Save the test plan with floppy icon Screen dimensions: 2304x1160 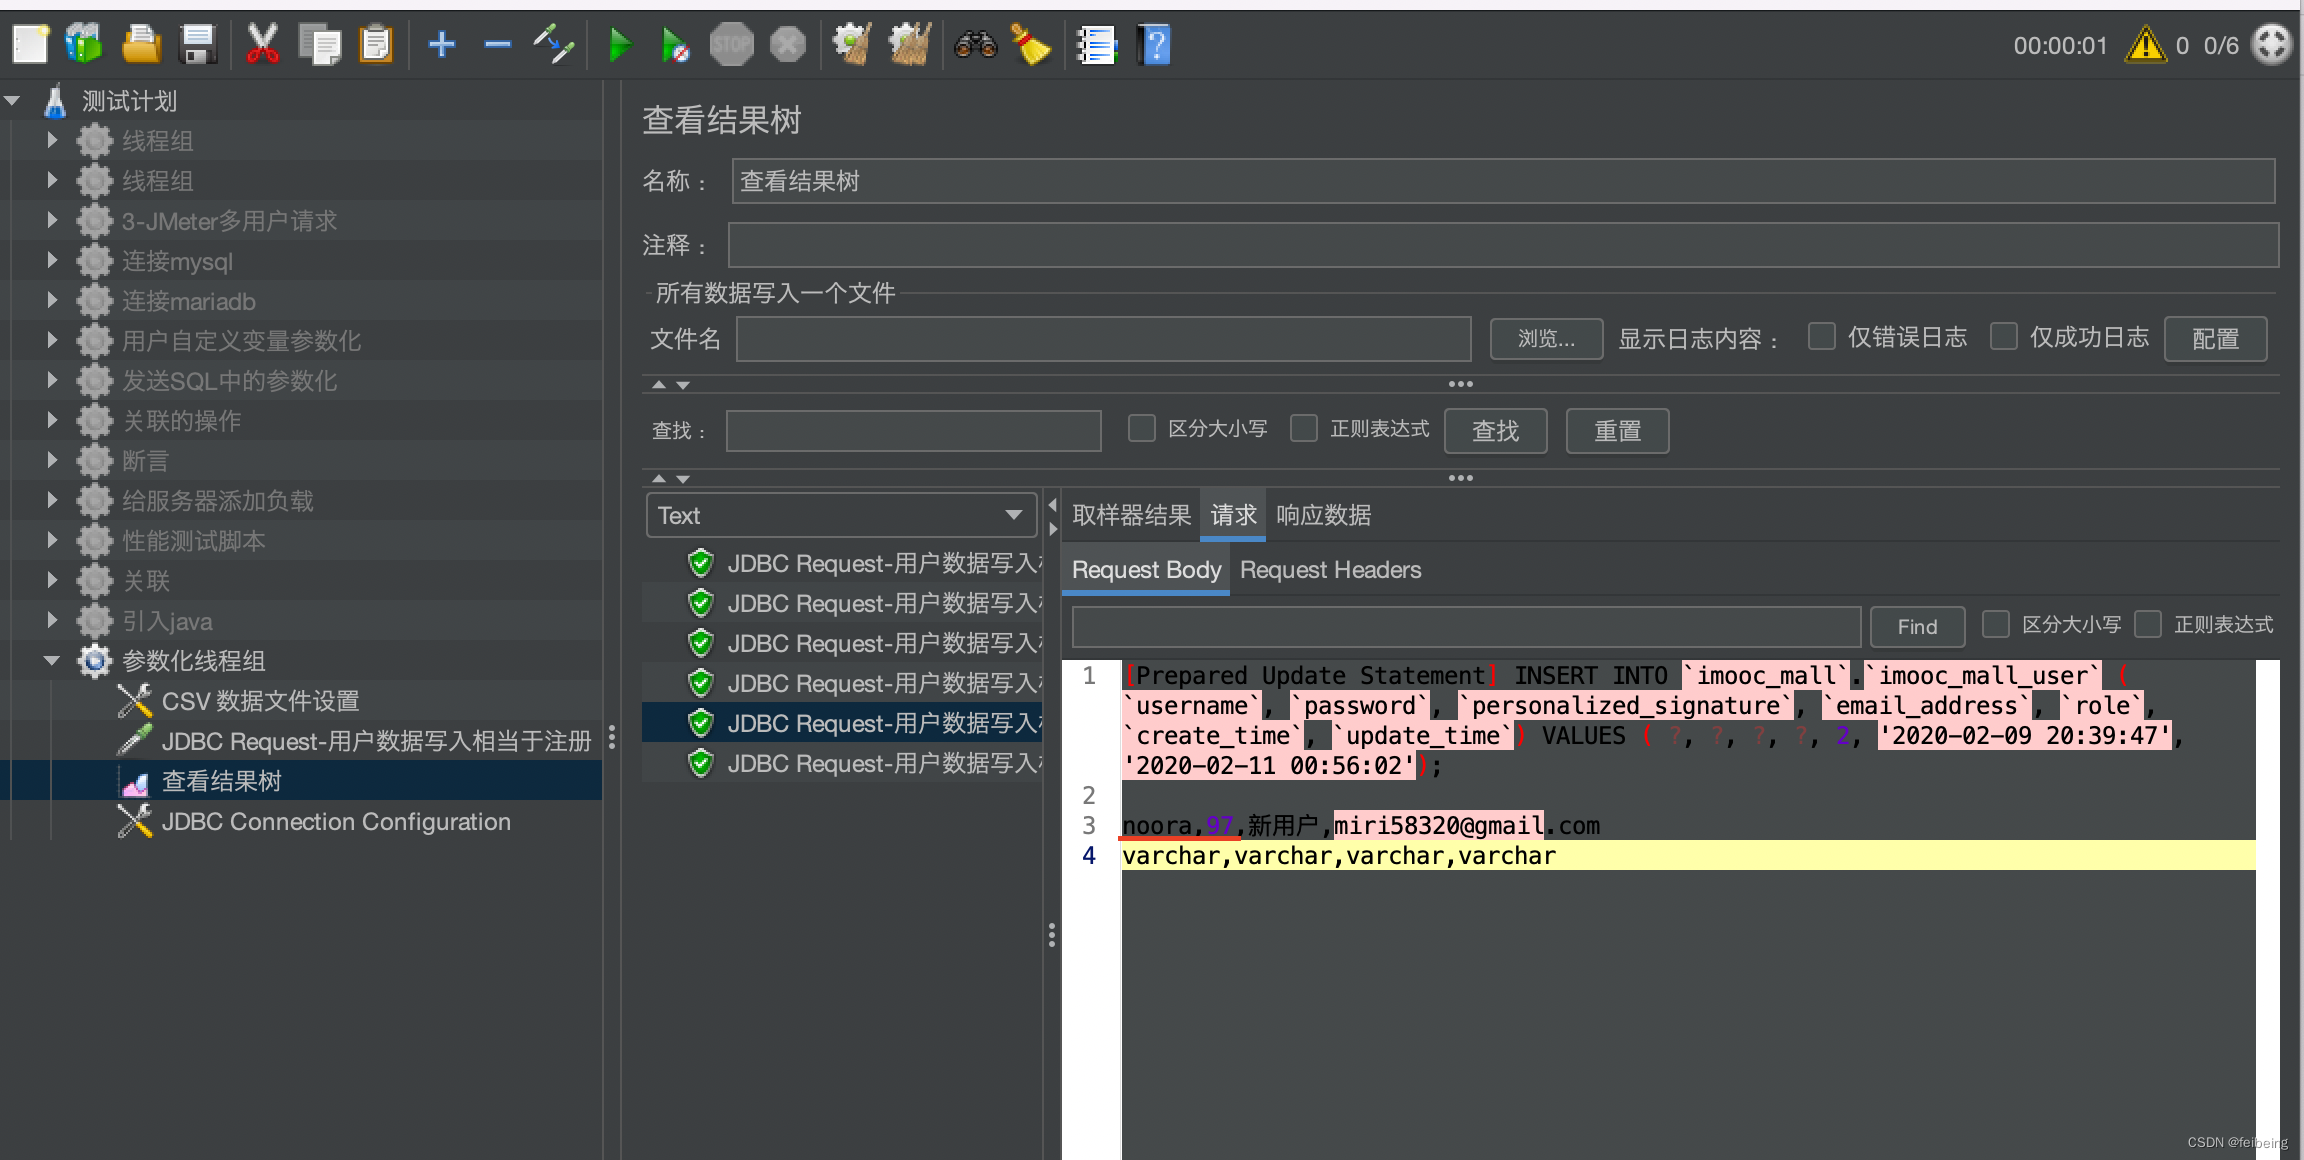coord(198,45)
